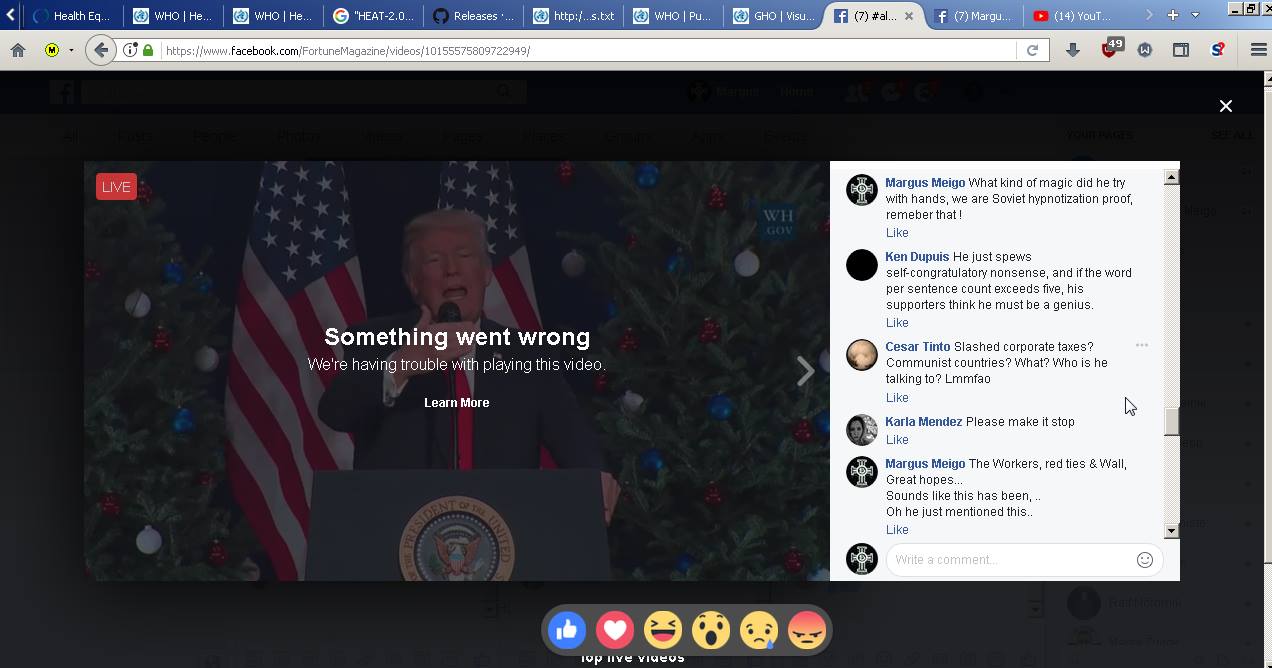Open a new tab with plus
Viewport: 1272px width, 668px height.
[1172, 15]
